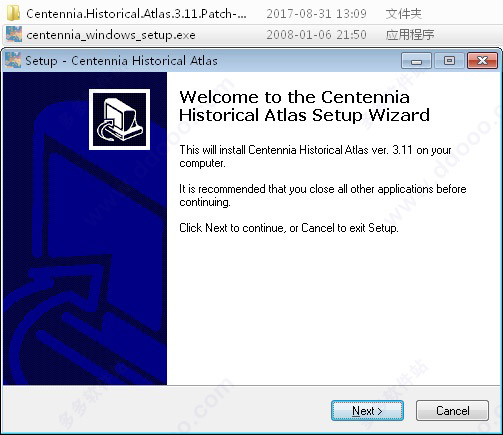503x435 pixels.
Task: Click the setup title bar app icon
Action: 13,60
